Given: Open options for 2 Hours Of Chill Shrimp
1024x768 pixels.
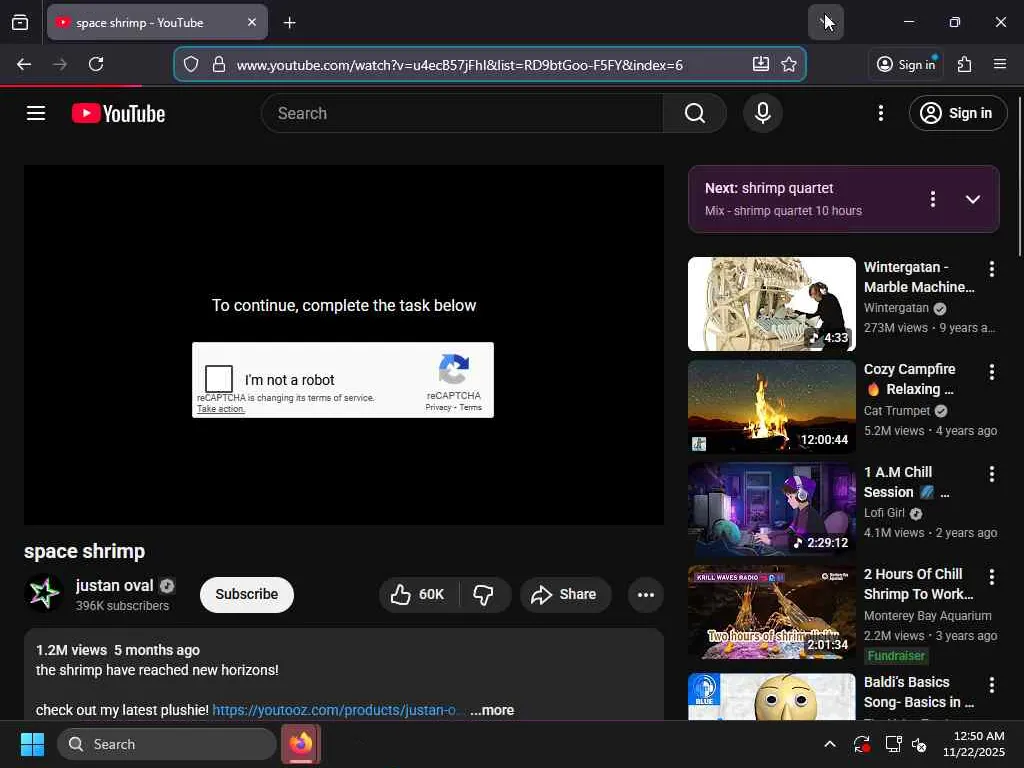Looking at the screenshot, I should point(991,577).
